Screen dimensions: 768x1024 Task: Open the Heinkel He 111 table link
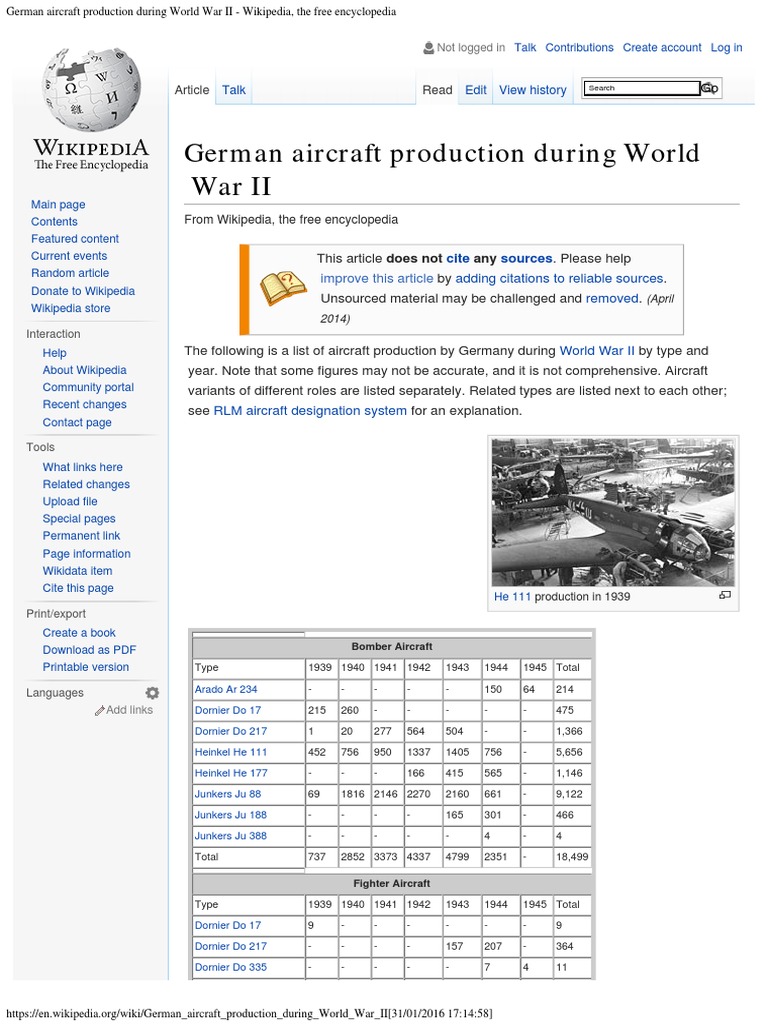pos(231,752)
